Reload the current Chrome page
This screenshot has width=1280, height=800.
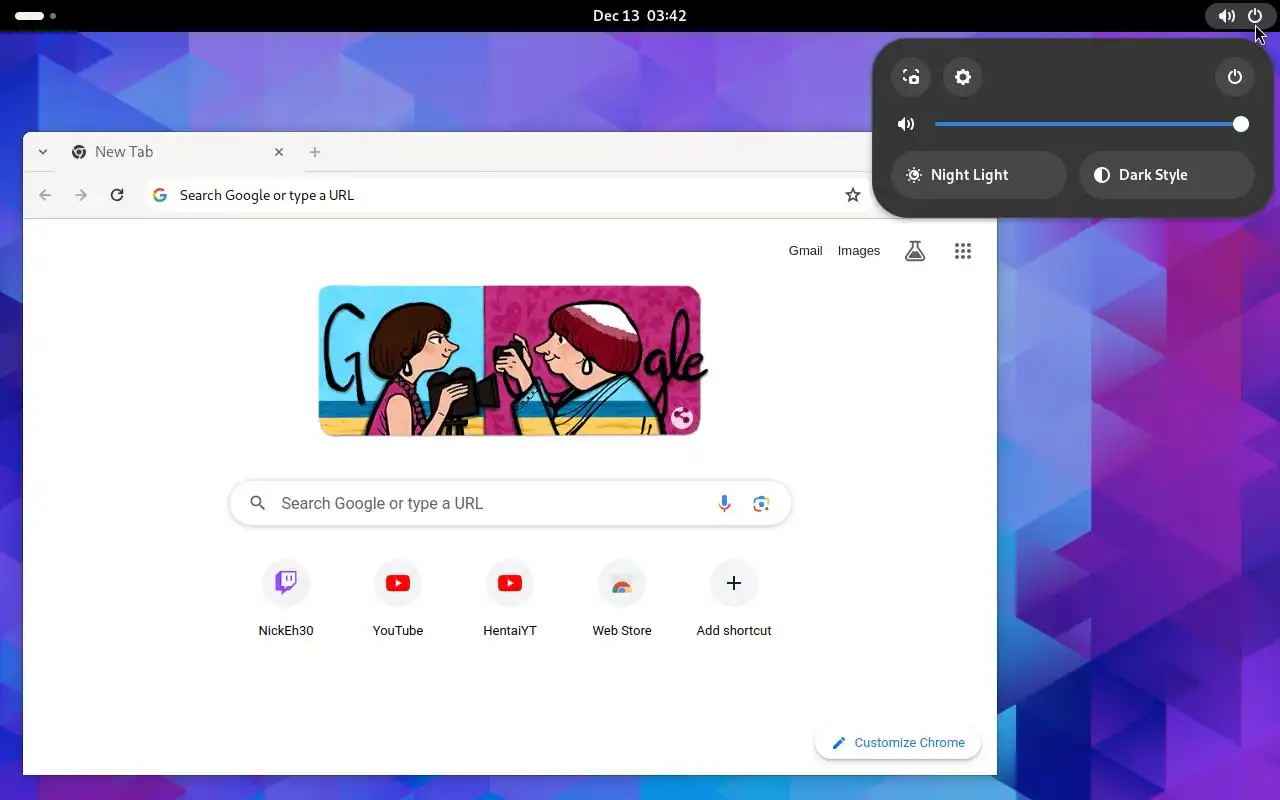point(117,195)
